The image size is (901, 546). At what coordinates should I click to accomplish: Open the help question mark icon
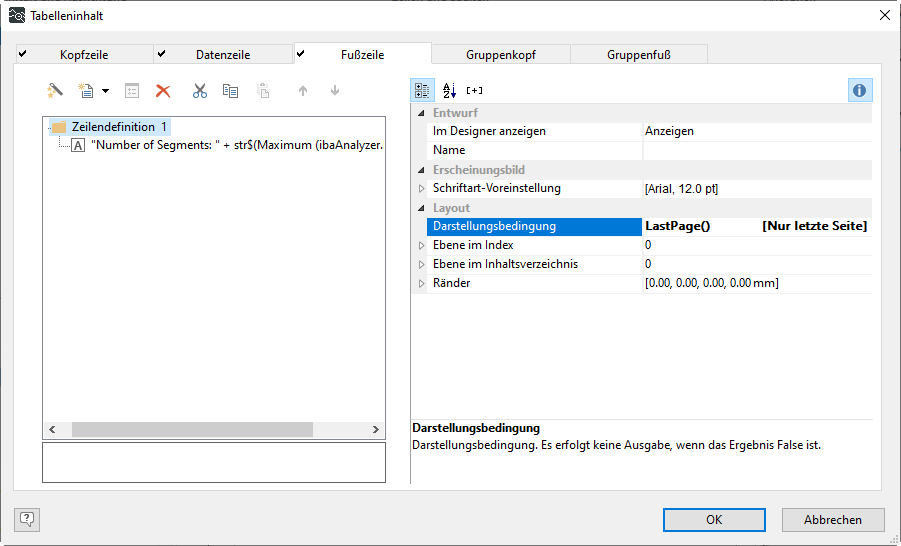(x=27, y=519)
